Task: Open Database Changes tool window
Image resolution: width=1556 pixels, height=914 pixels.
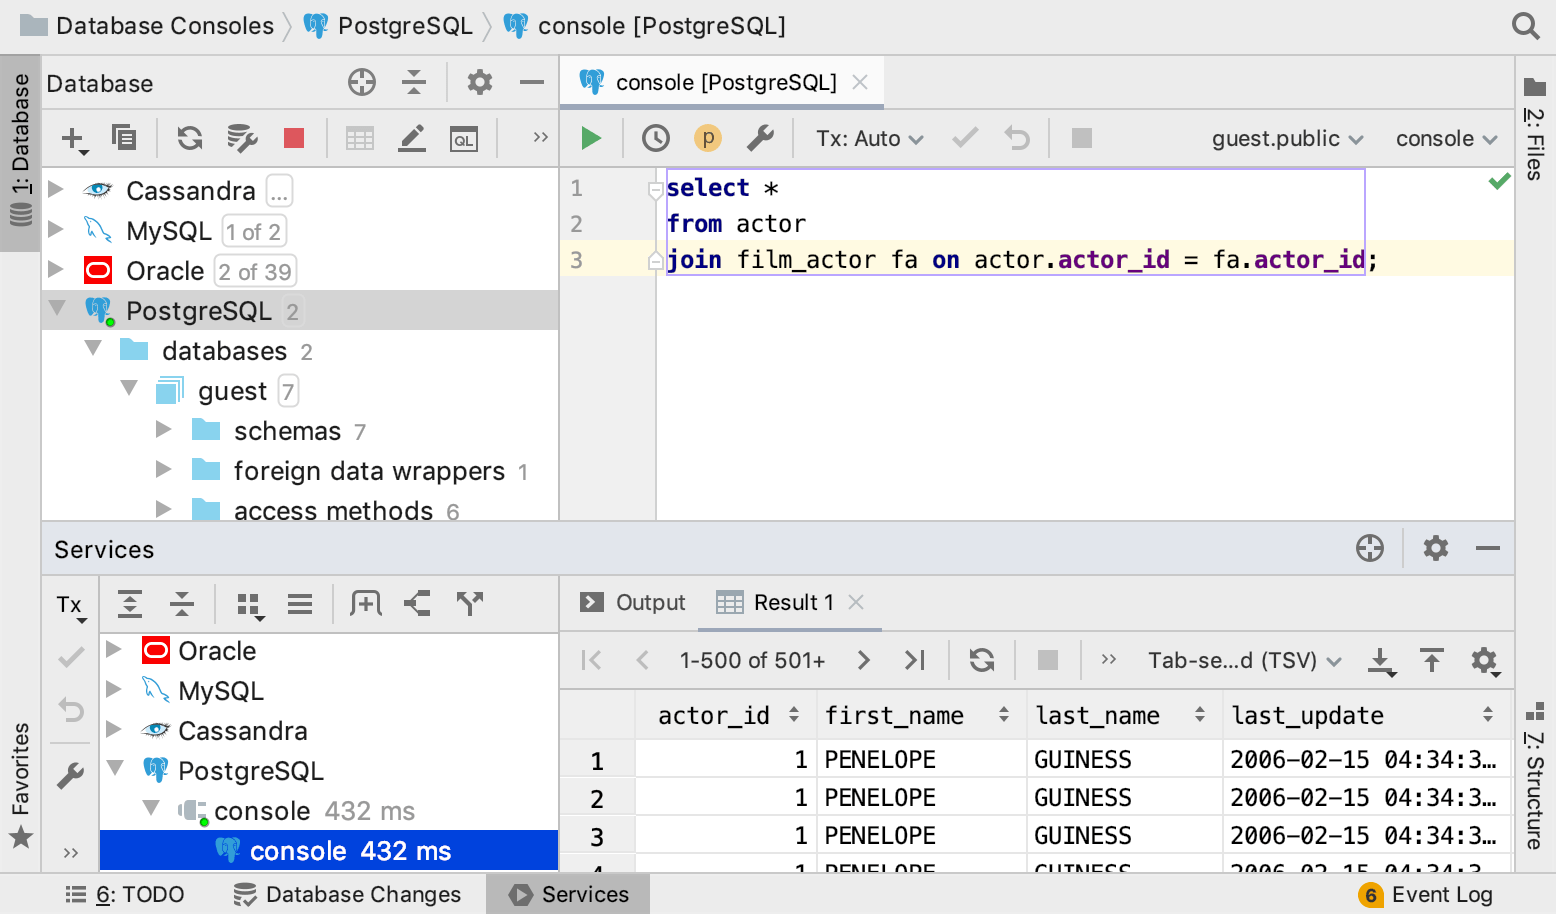Action: click(x=347, y=894)
